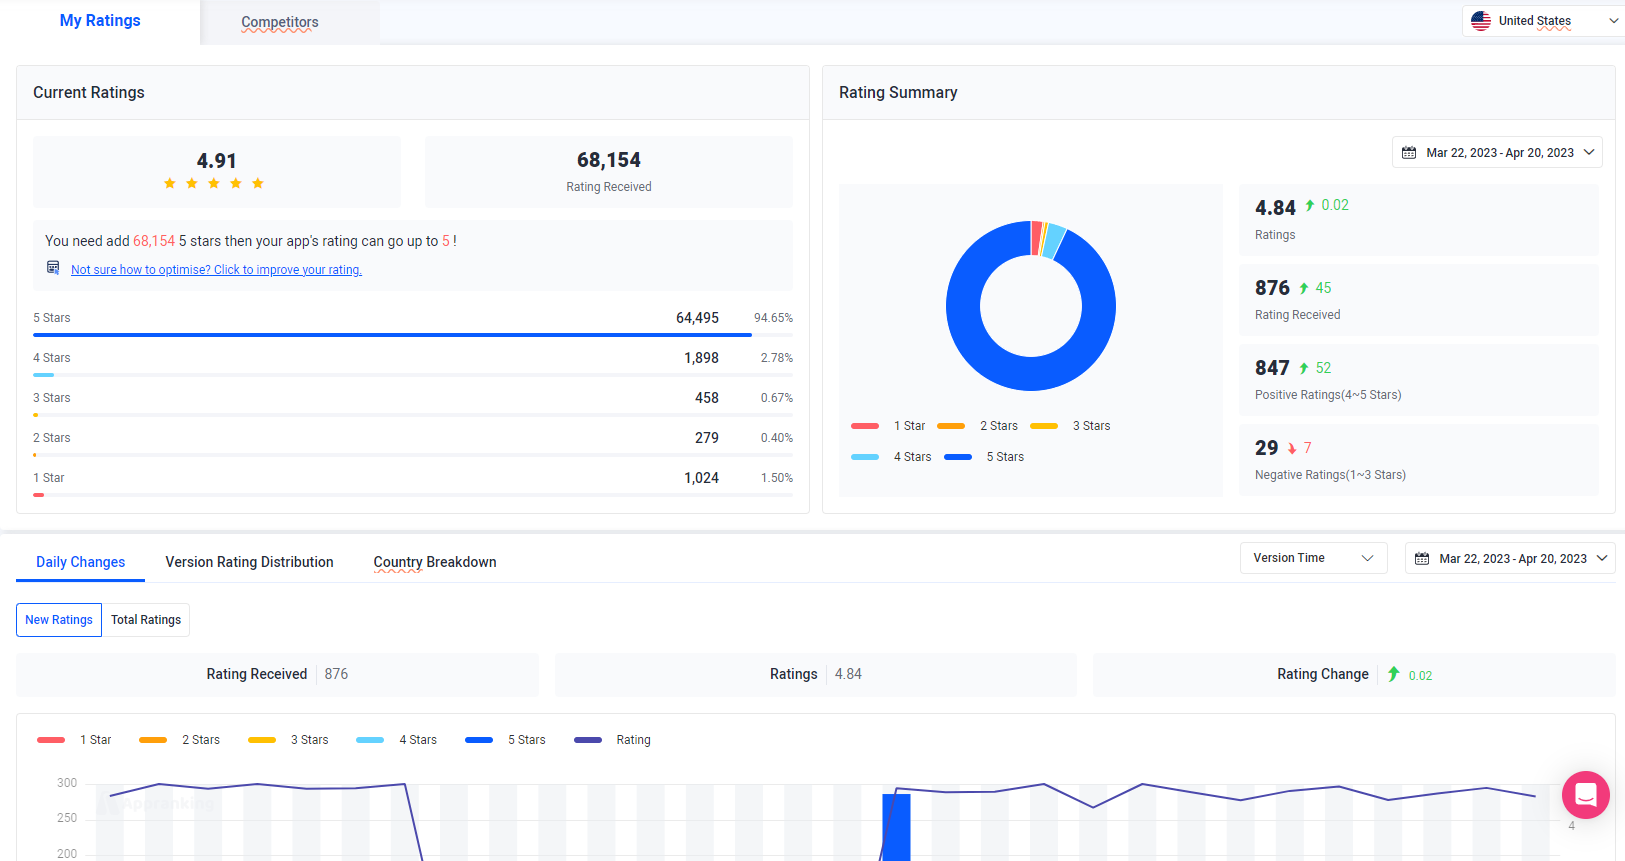Click the 1,024 one-star count
The width and height of the screenshot is (1625, 861).
701,478
